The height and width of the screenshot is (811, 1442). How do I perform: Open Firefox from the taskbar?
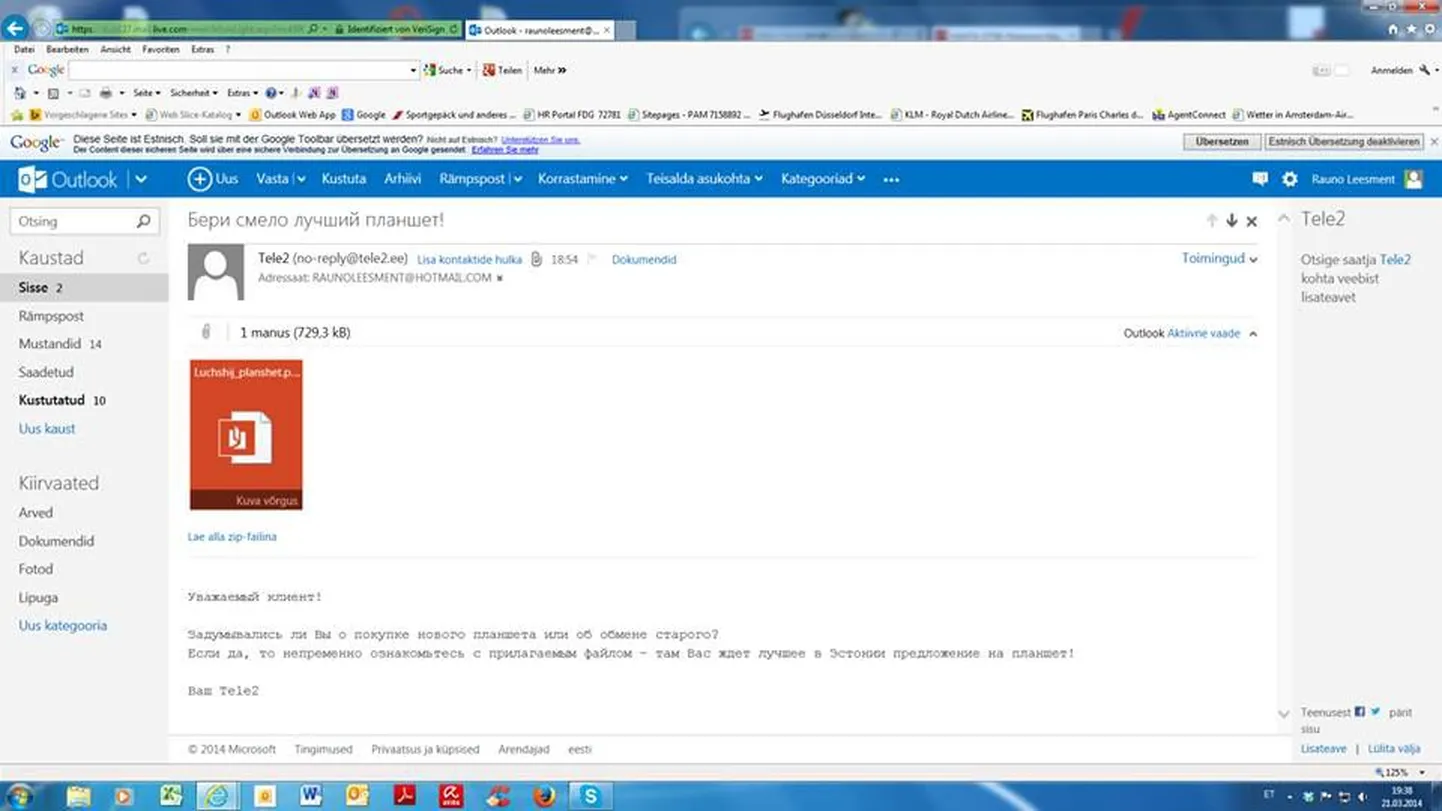(x=544, y=796)
